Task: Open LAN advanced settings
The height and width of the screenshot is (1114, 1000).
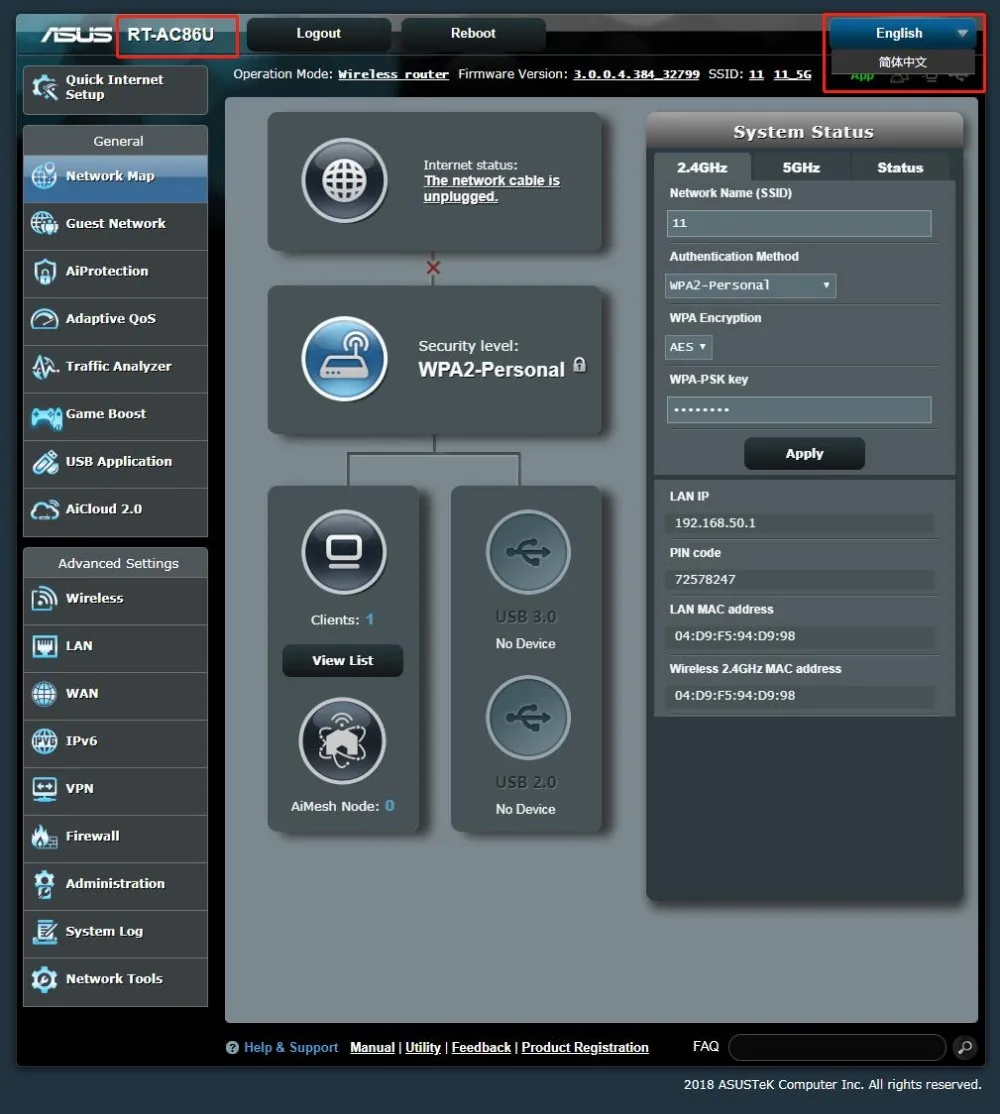Action: (115, 647)
